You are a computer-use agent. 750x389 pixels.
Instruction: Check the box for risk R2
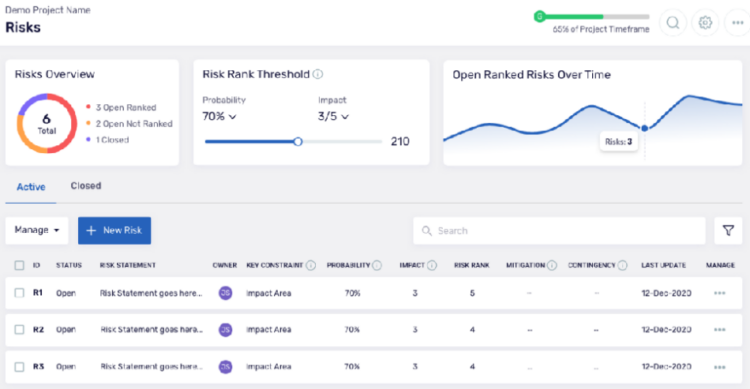pos(19,330)
